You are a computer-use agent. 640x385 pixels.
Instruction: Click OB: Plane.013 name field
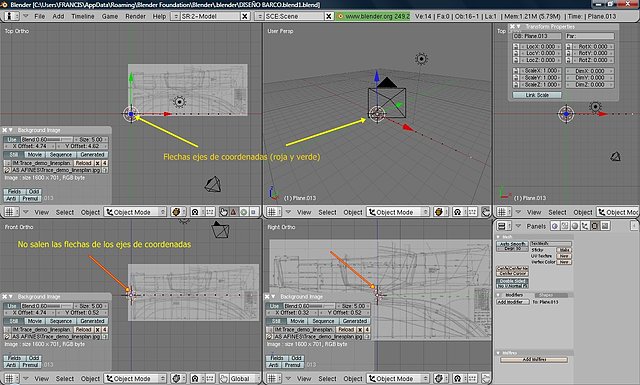[x=536, y=36]
